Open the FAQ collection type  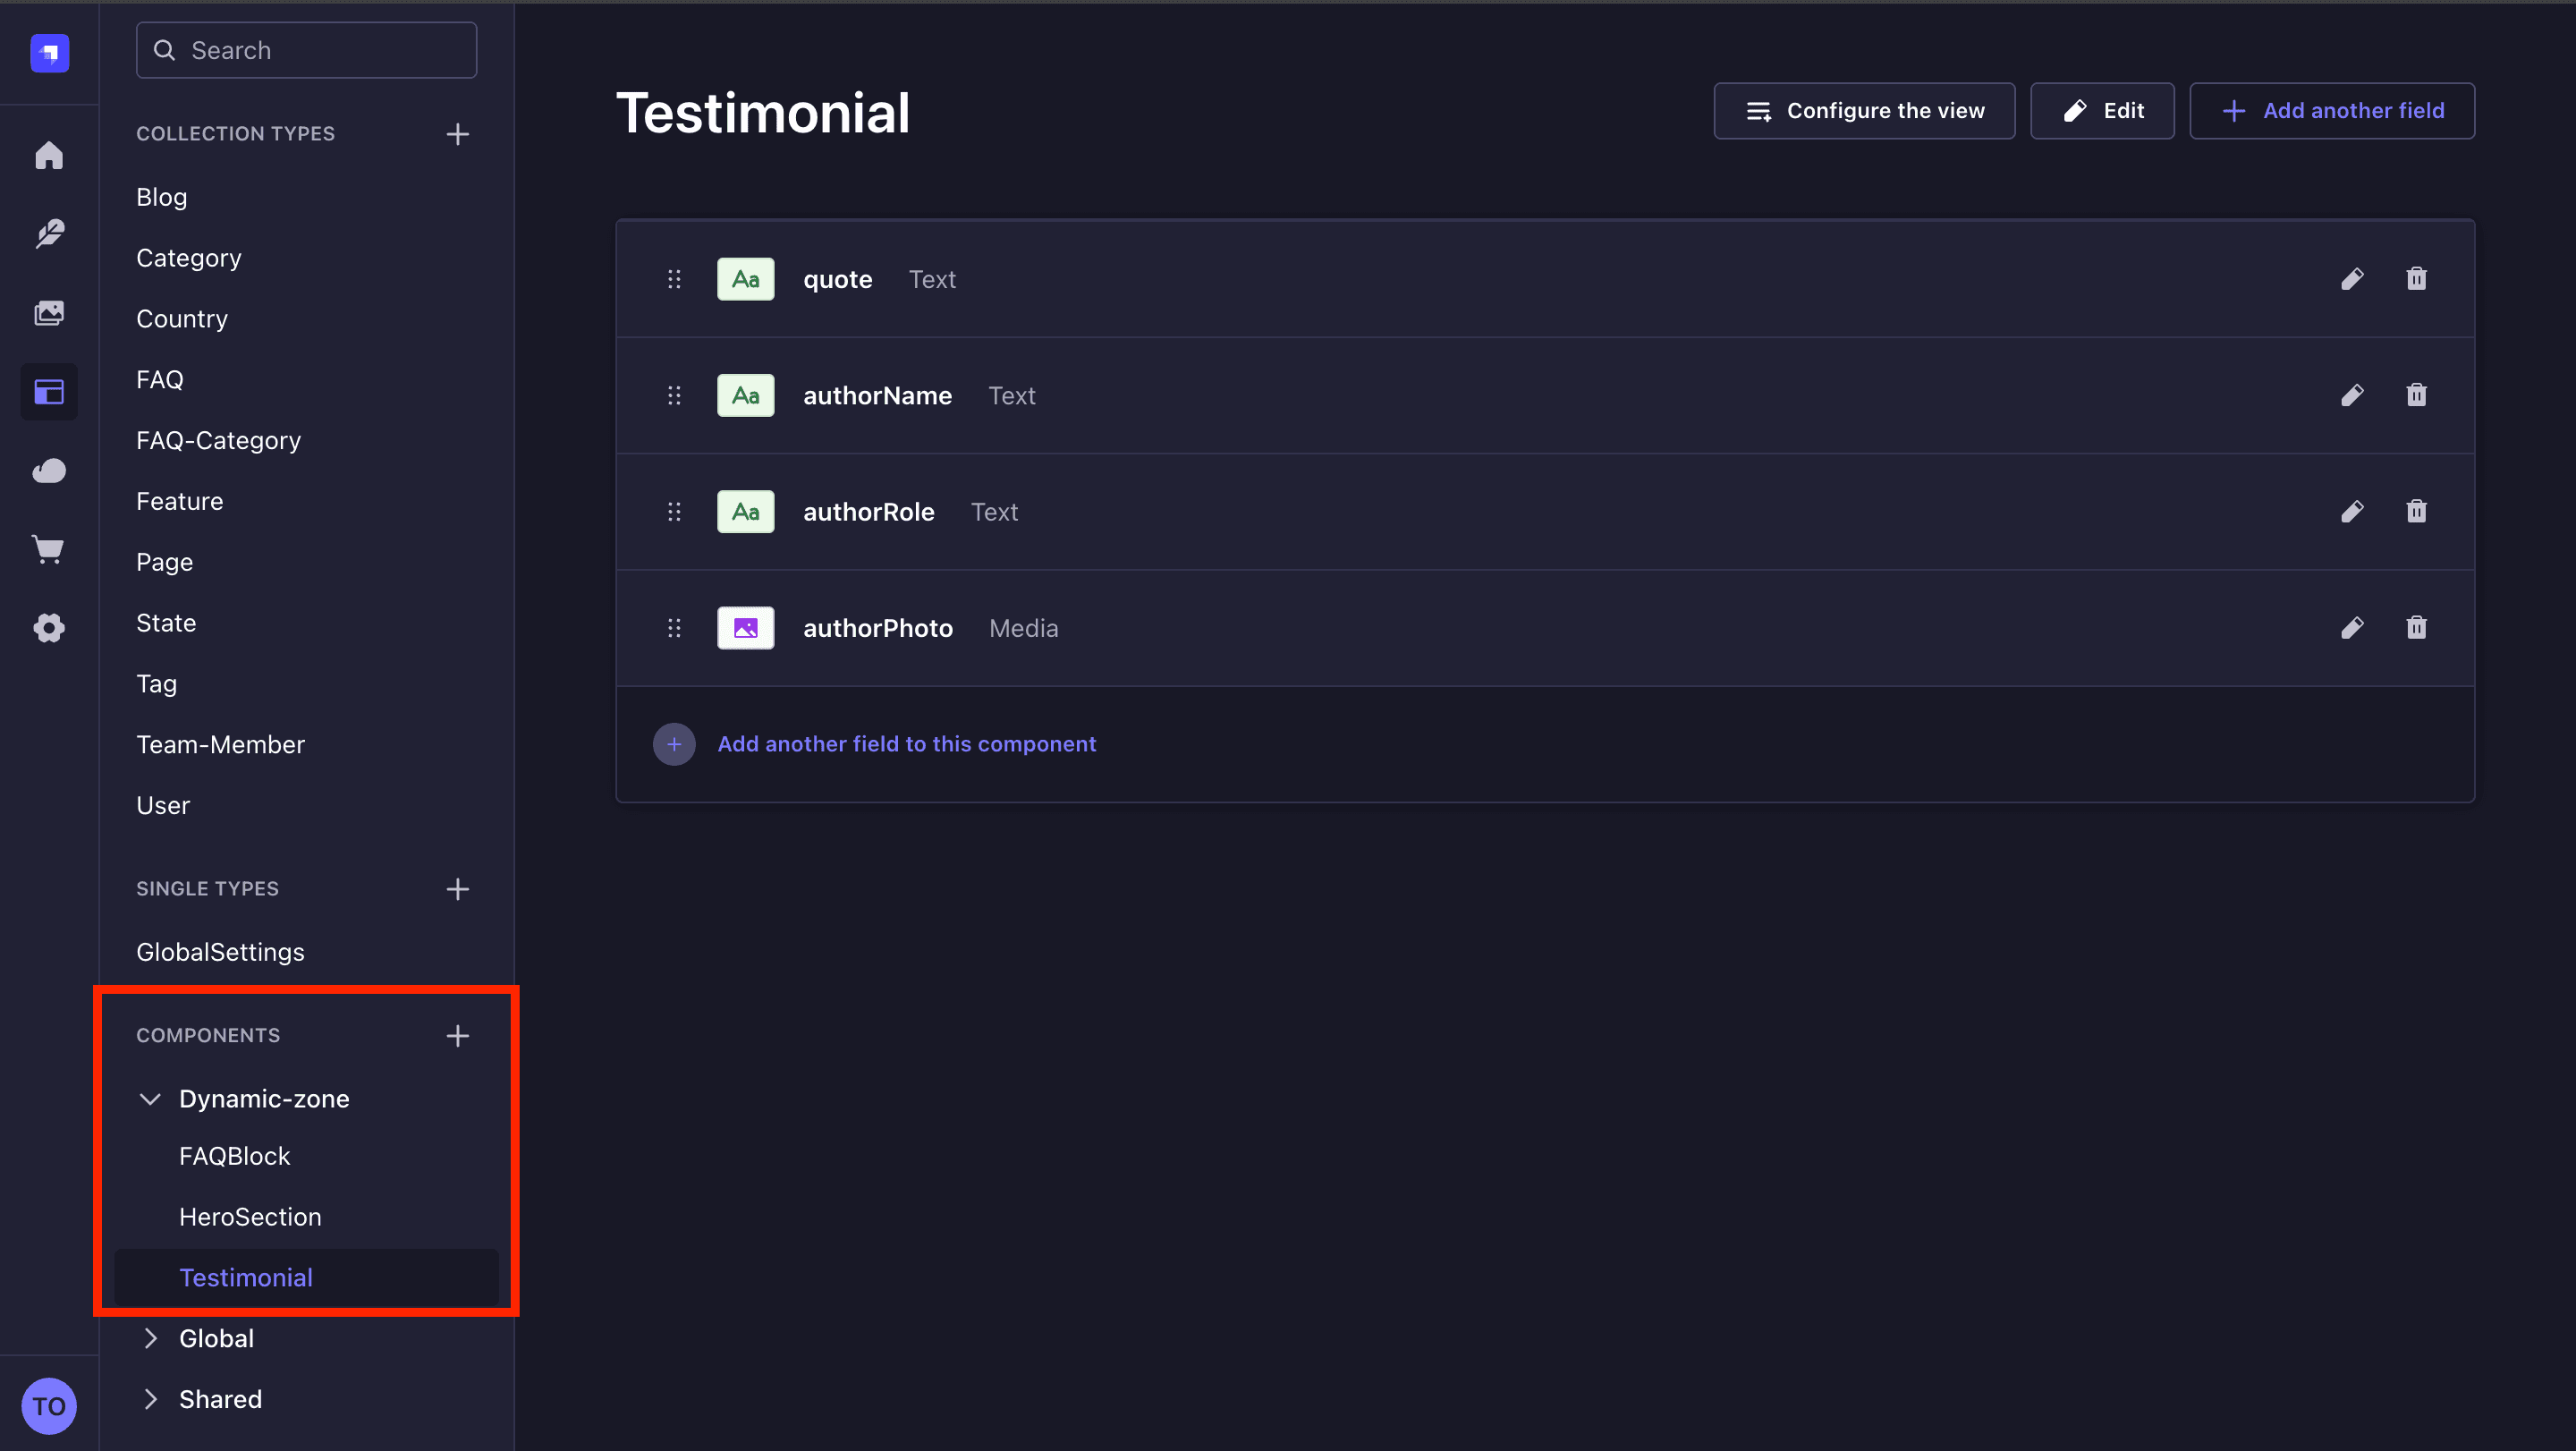tap(160, 380)
